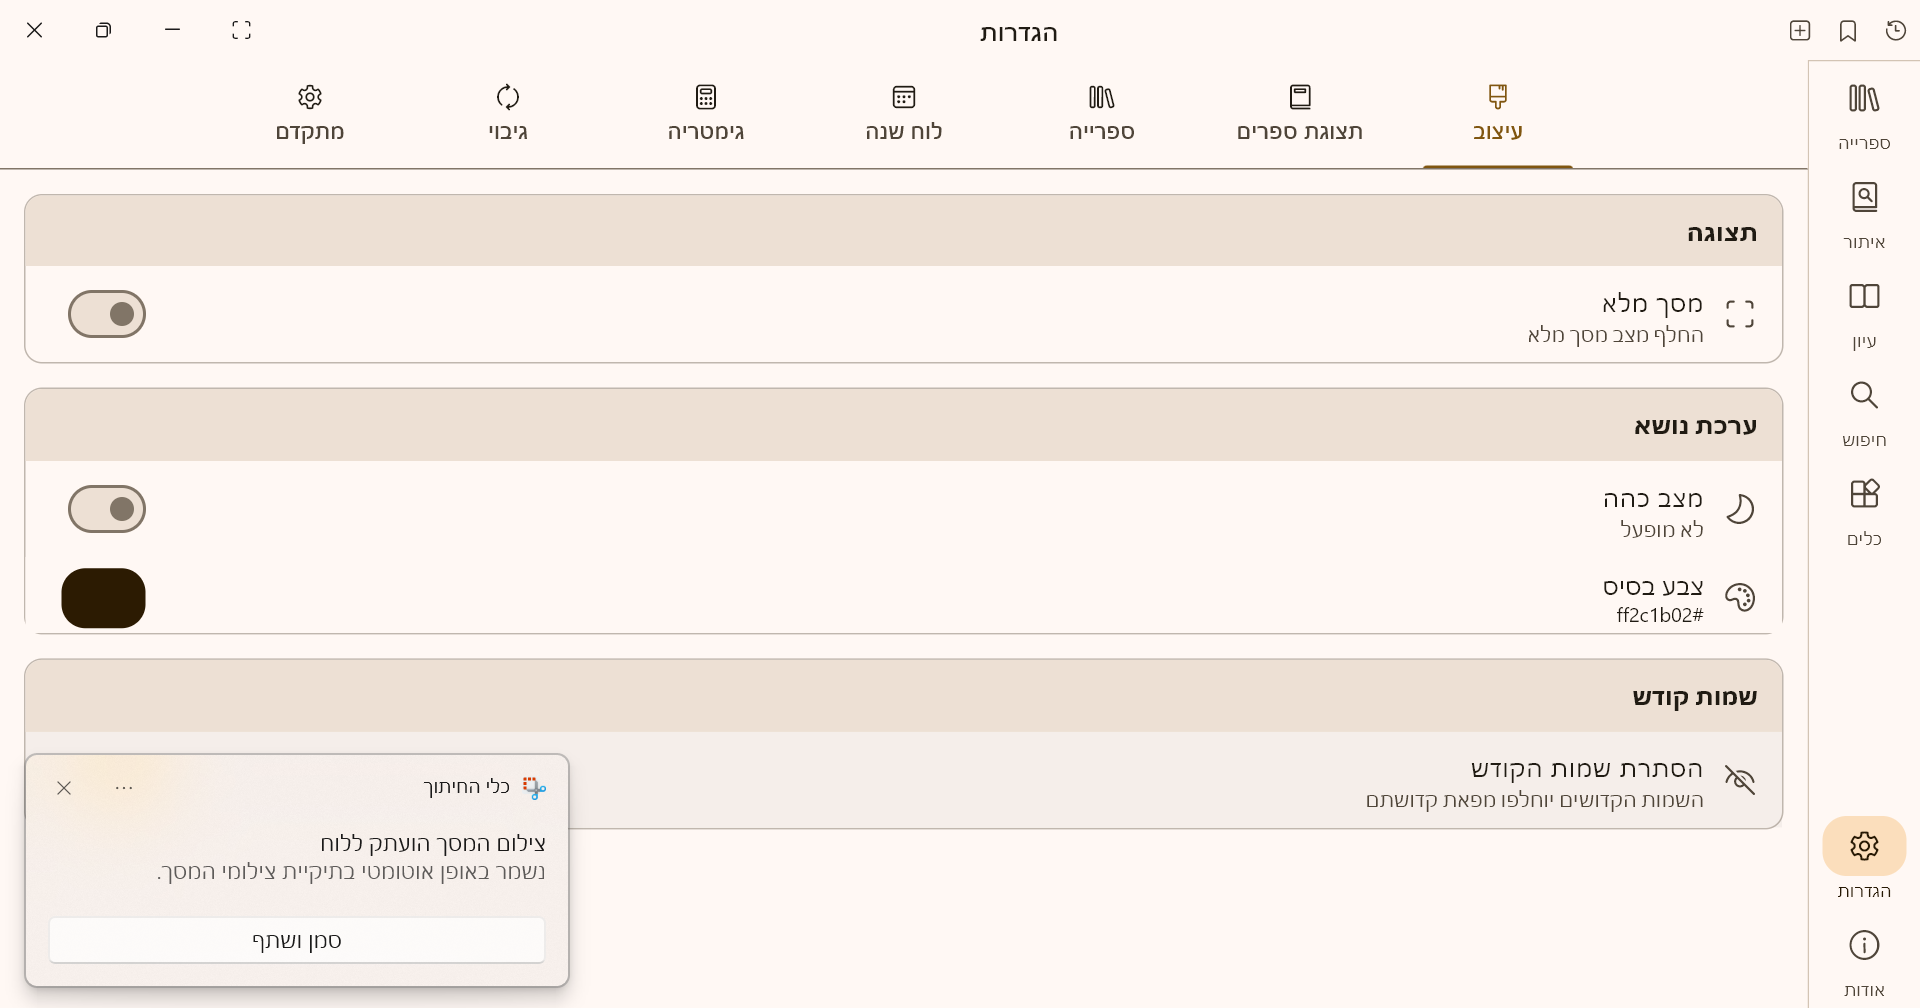The height and width of the screenshot is (1008, 1920).
Task: Toggle the מצב כהה dark mode switch
Action: pyautogui.click(x=107, y=509)
